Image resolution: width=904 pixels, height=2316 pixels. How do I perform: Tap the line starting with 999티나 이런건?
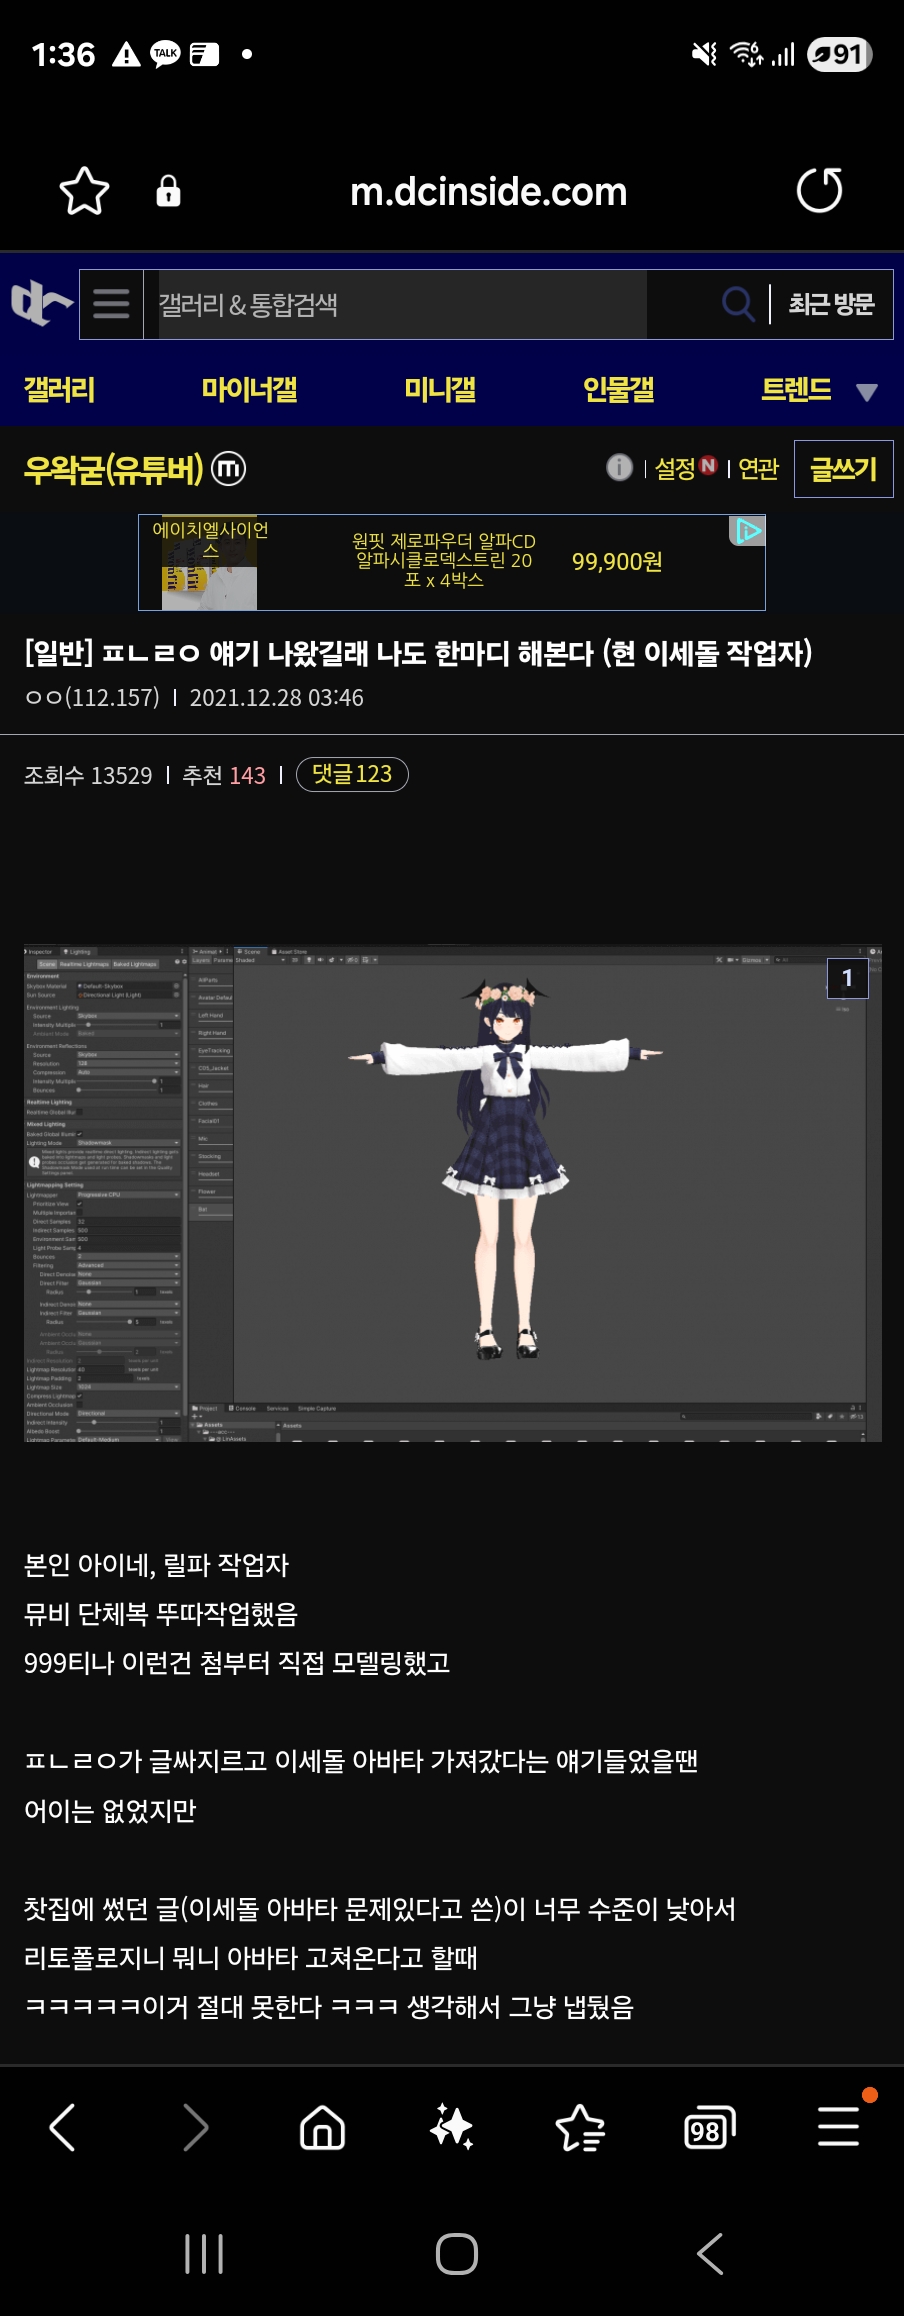(237, 1663)
